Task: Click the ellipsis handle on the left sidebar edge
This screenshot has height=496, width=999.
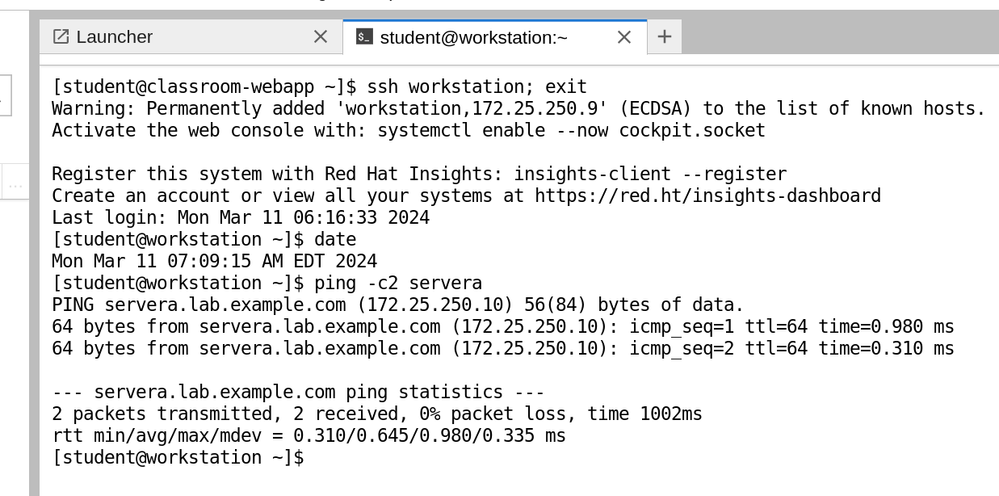Action: pos(16,184)
